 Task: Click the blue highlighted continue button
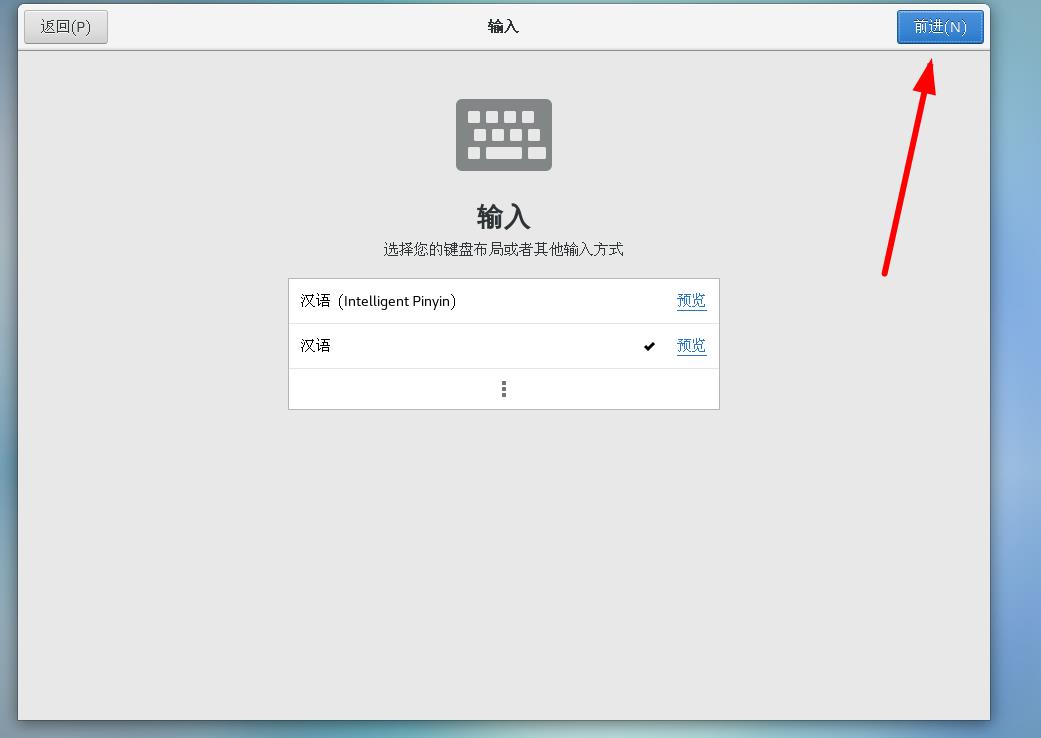pos(939,27)
